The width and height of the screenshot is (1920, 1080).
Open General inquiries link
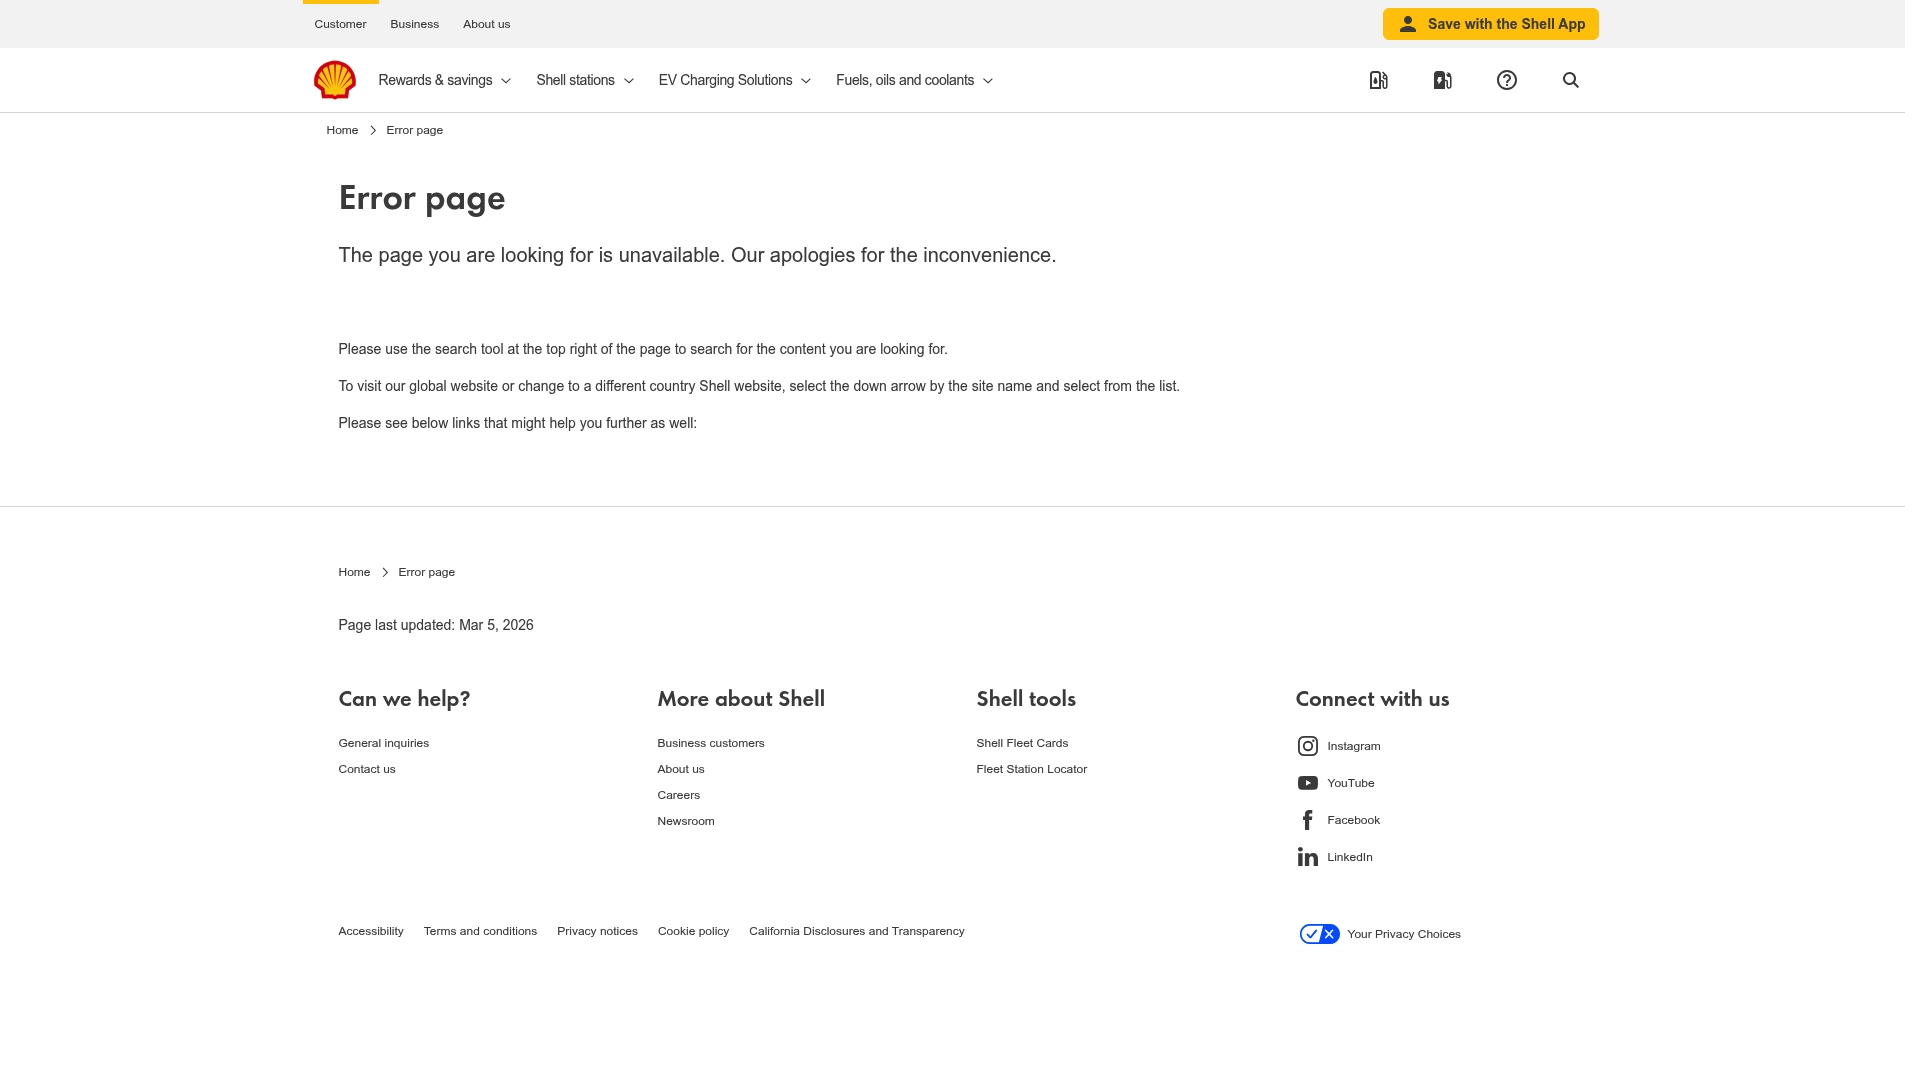pos(383,743)
